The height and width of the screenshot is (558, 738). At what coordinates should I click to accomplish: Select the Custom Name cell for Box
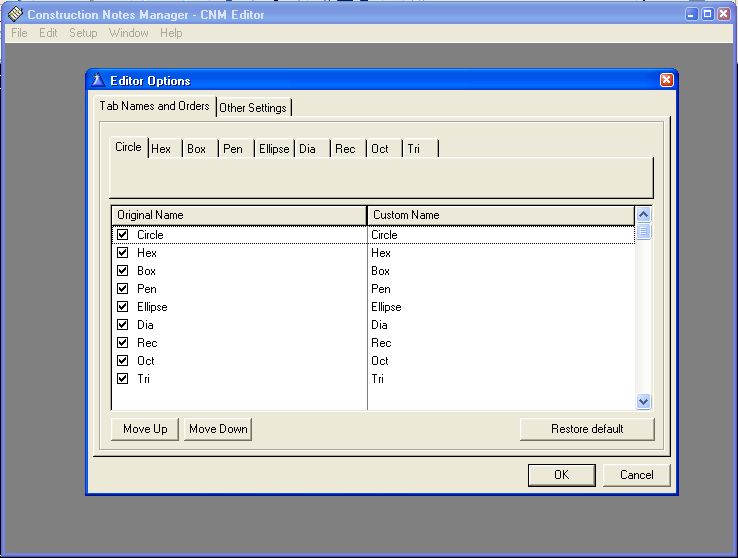click(500, 271)
